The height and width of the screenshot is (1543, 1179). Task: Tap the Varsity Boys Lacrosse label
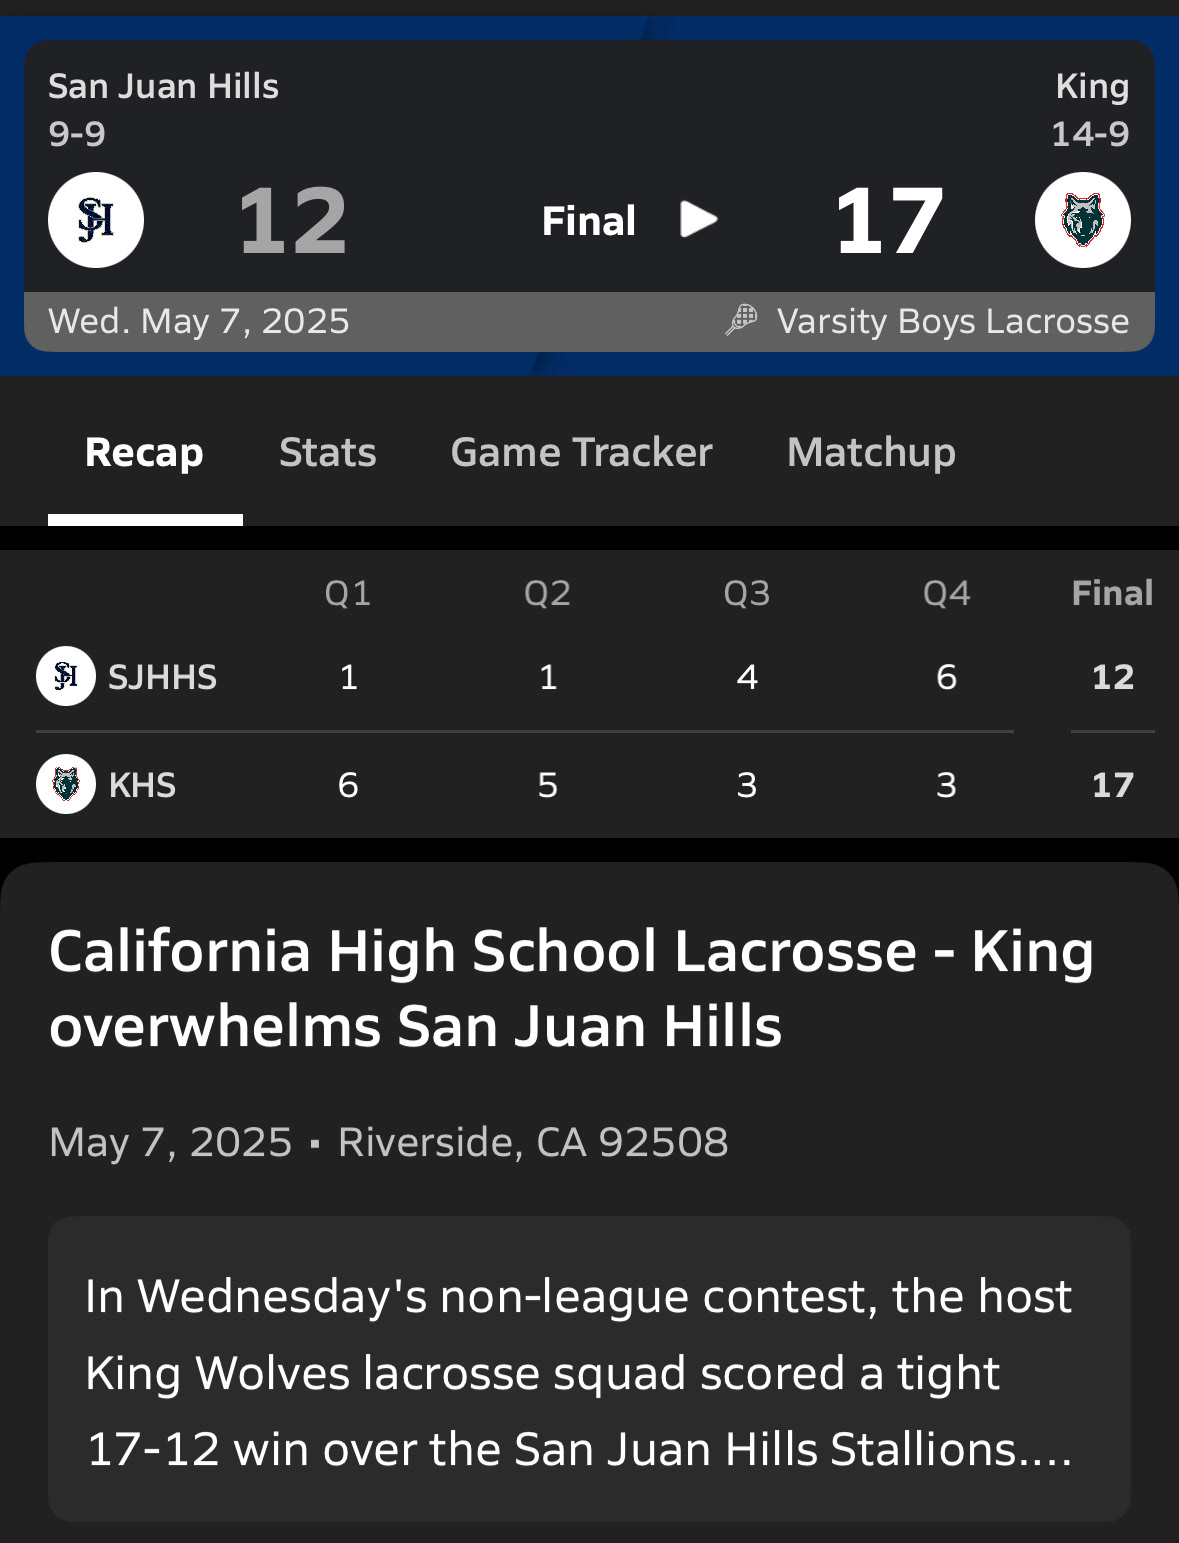(952, 321)
